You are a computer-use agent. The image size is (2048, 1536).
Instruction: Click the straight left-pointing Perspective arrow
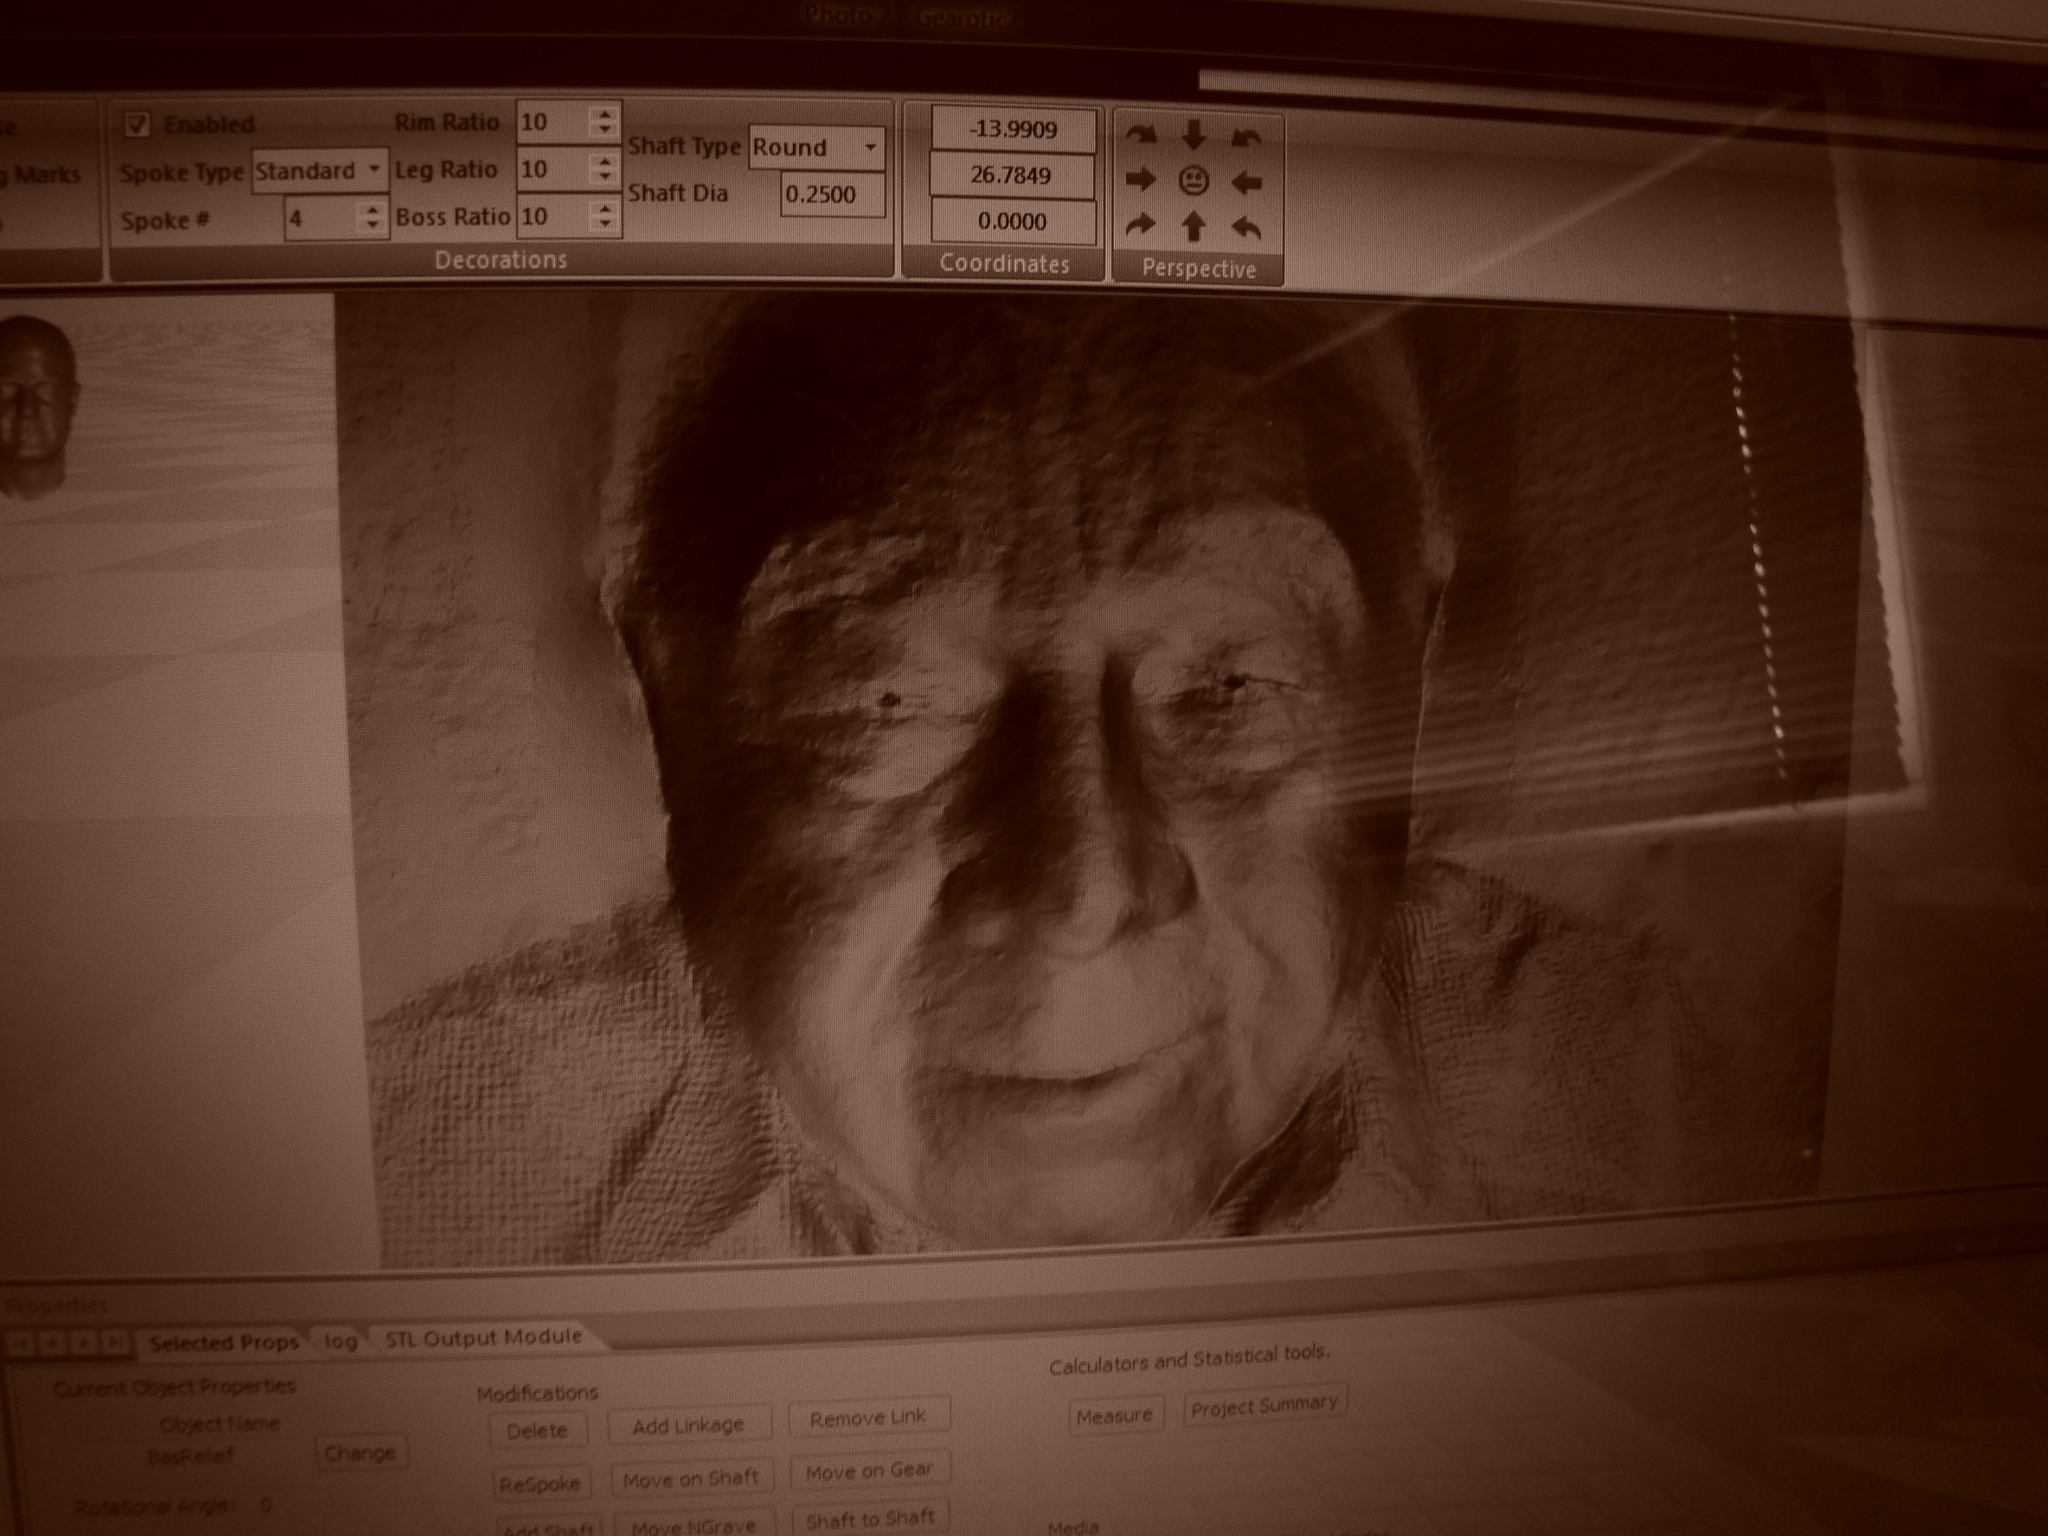pyautogui.click(x=1246, y=182)
